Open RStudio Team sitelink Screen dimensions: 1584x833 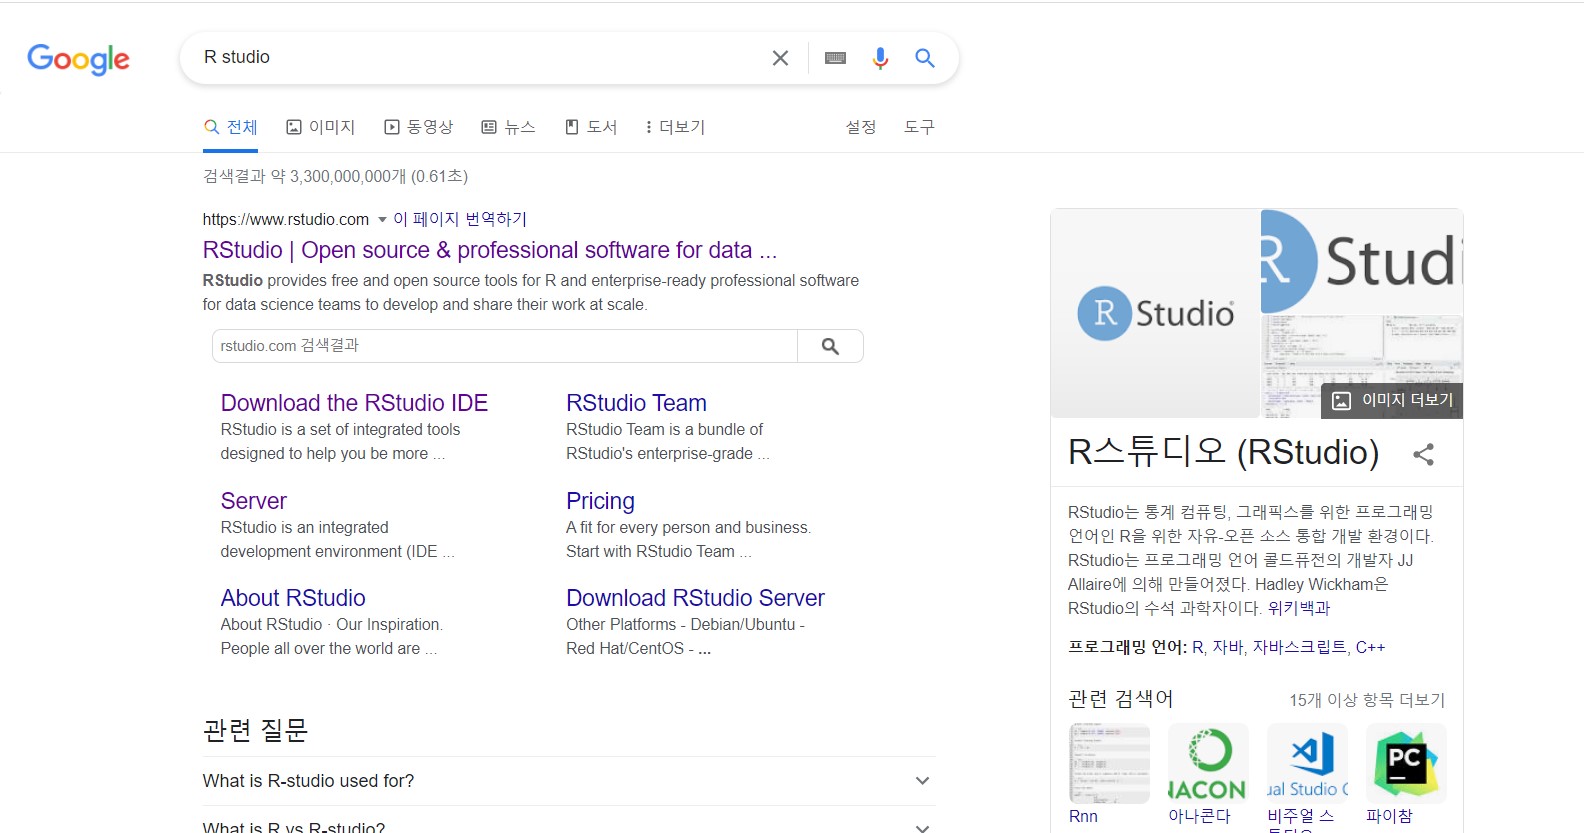pyautogui.click(x=636, y=403)
